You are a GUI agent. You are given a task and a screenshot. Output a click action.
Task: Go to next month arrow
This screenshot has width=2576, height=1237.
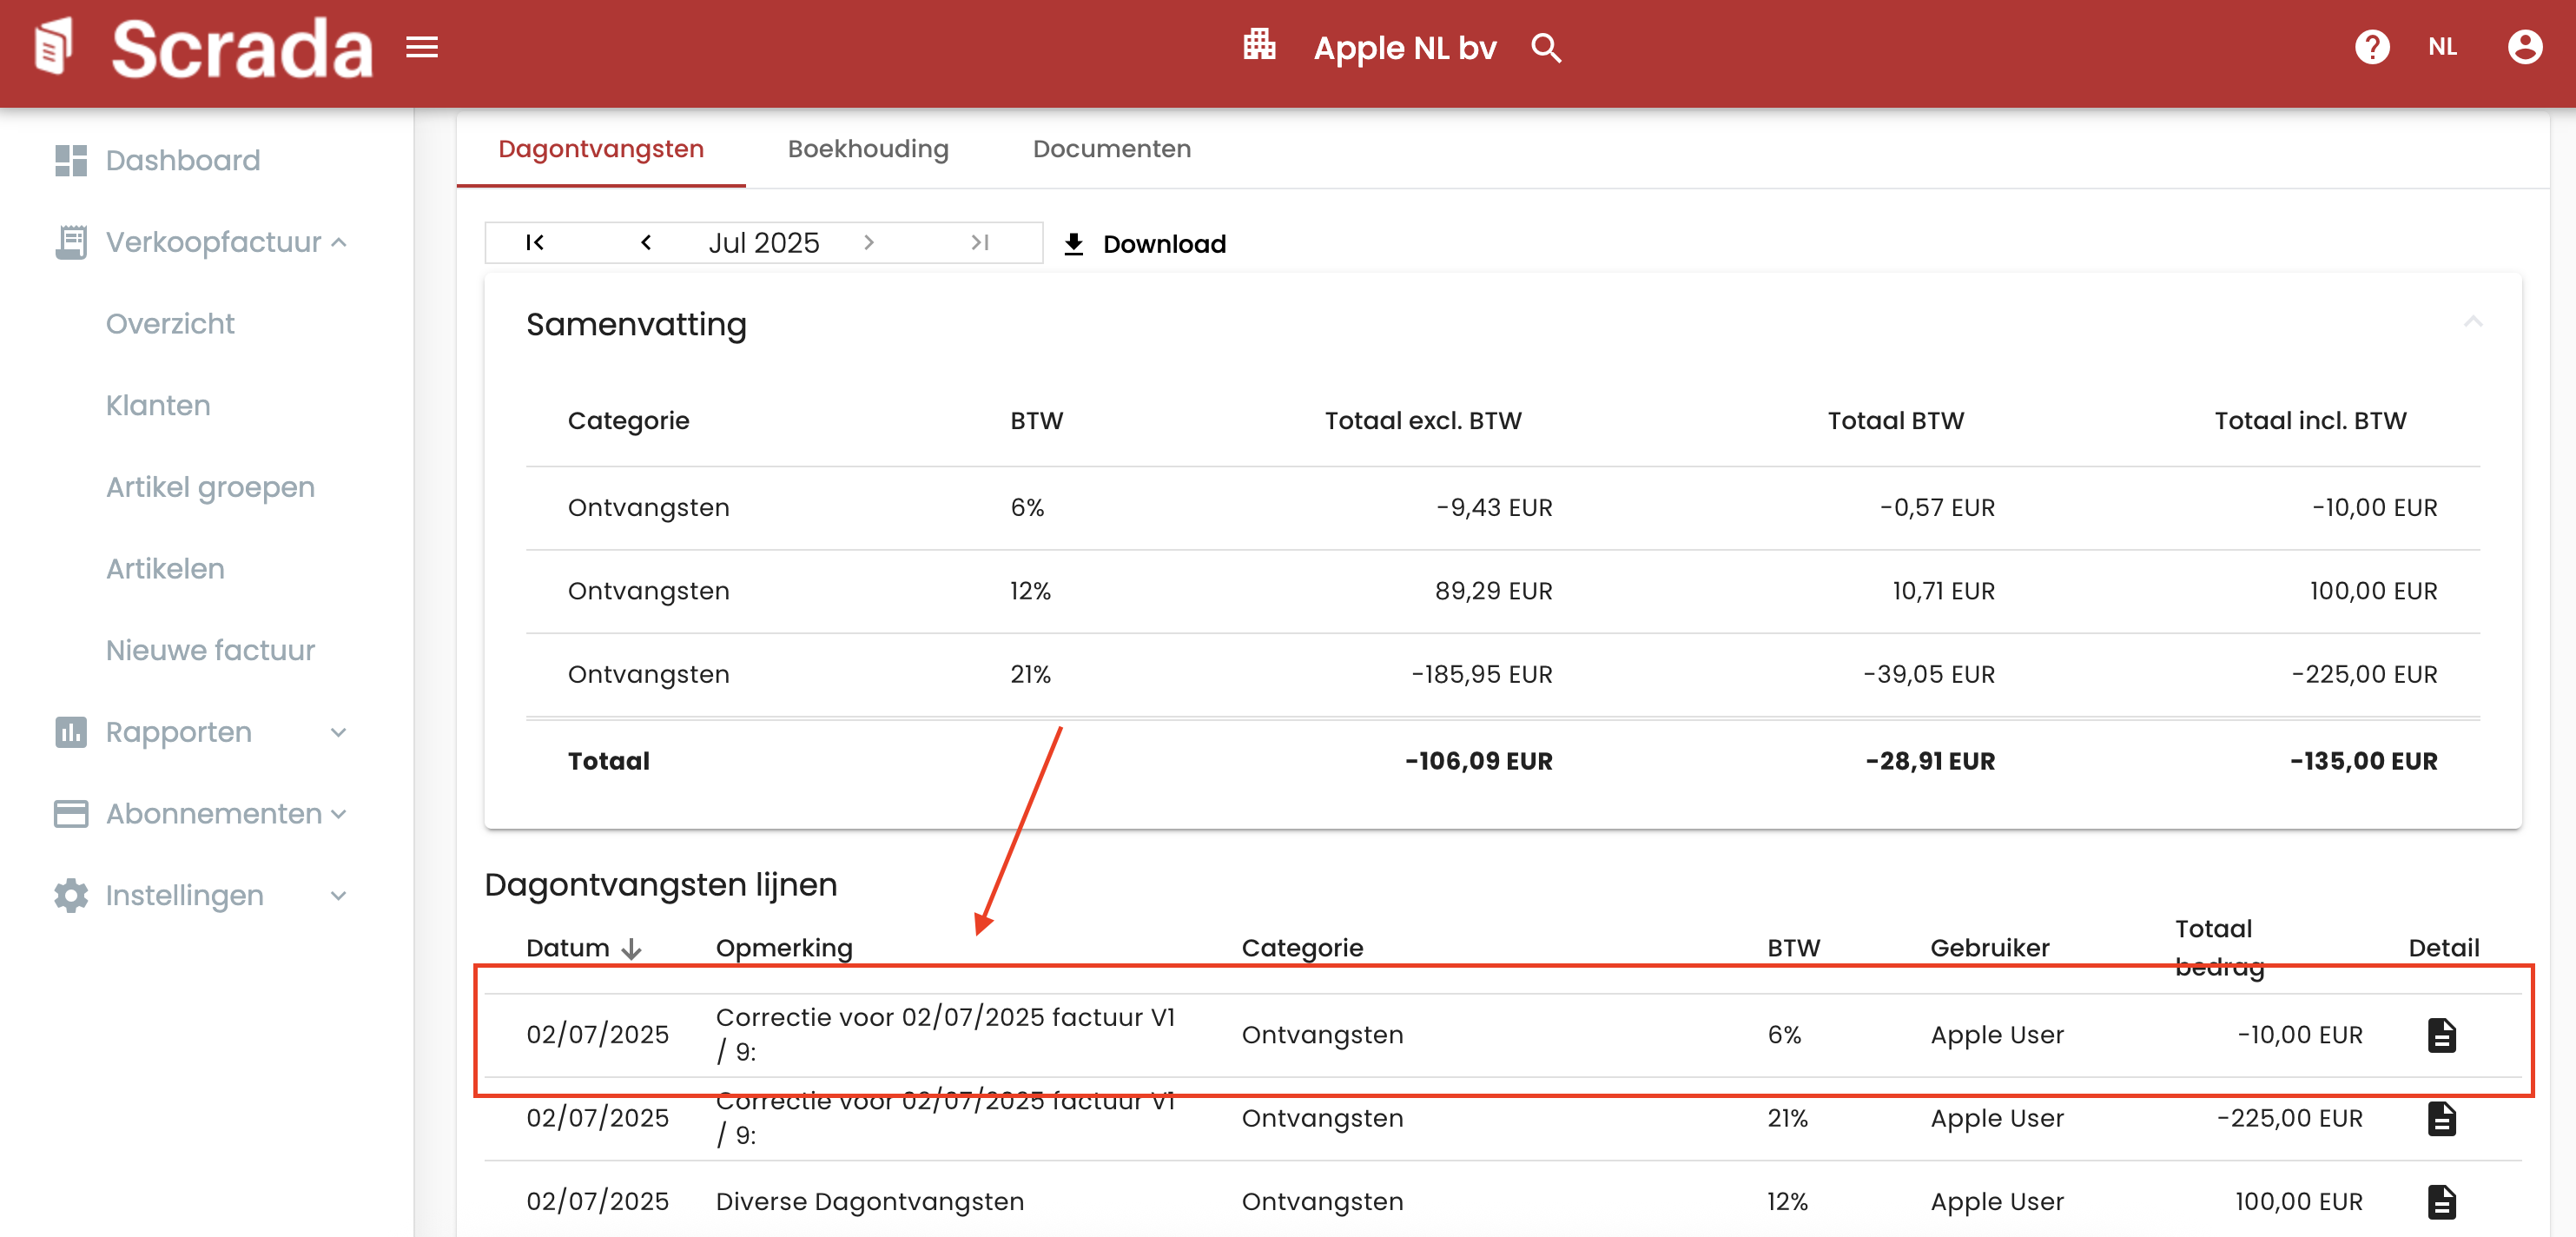(868, 243)
